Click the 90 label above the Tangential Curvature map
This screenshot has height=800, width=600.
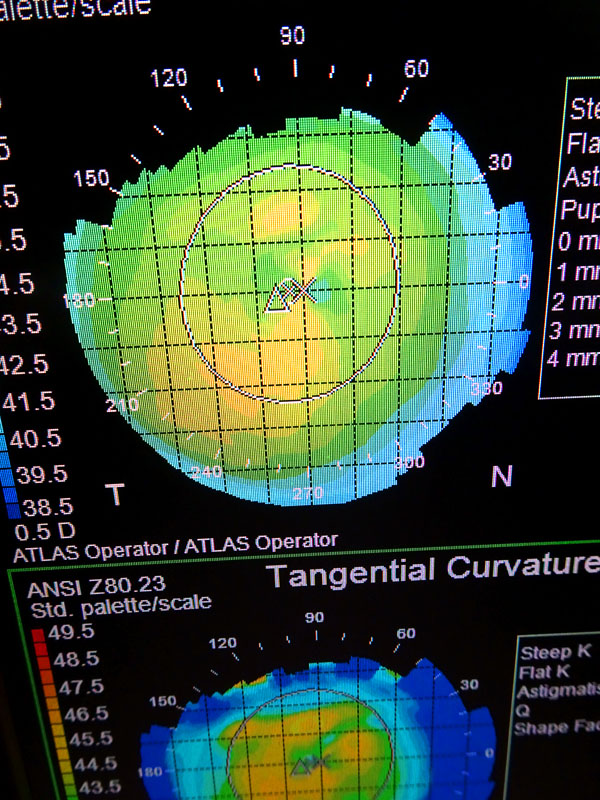tap(314, 617)
